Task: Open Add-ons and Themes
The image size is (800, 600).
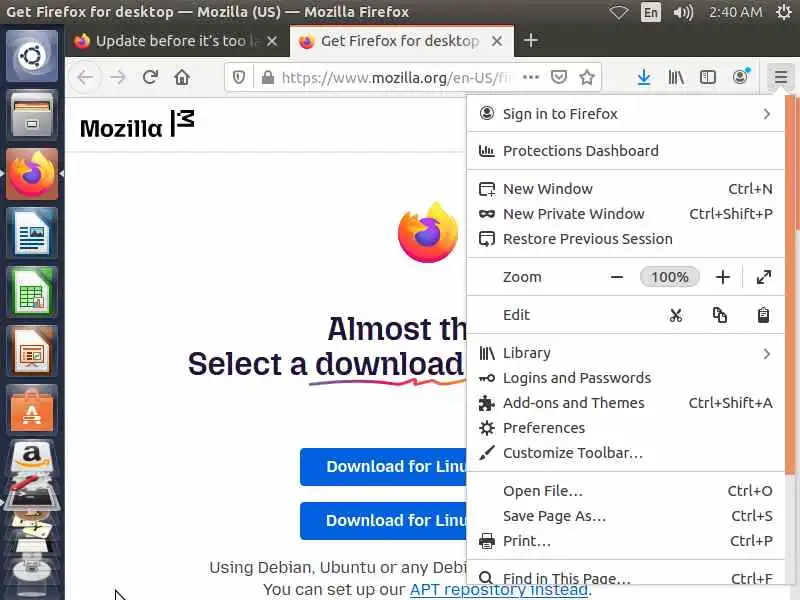Action: coord(626,403)
